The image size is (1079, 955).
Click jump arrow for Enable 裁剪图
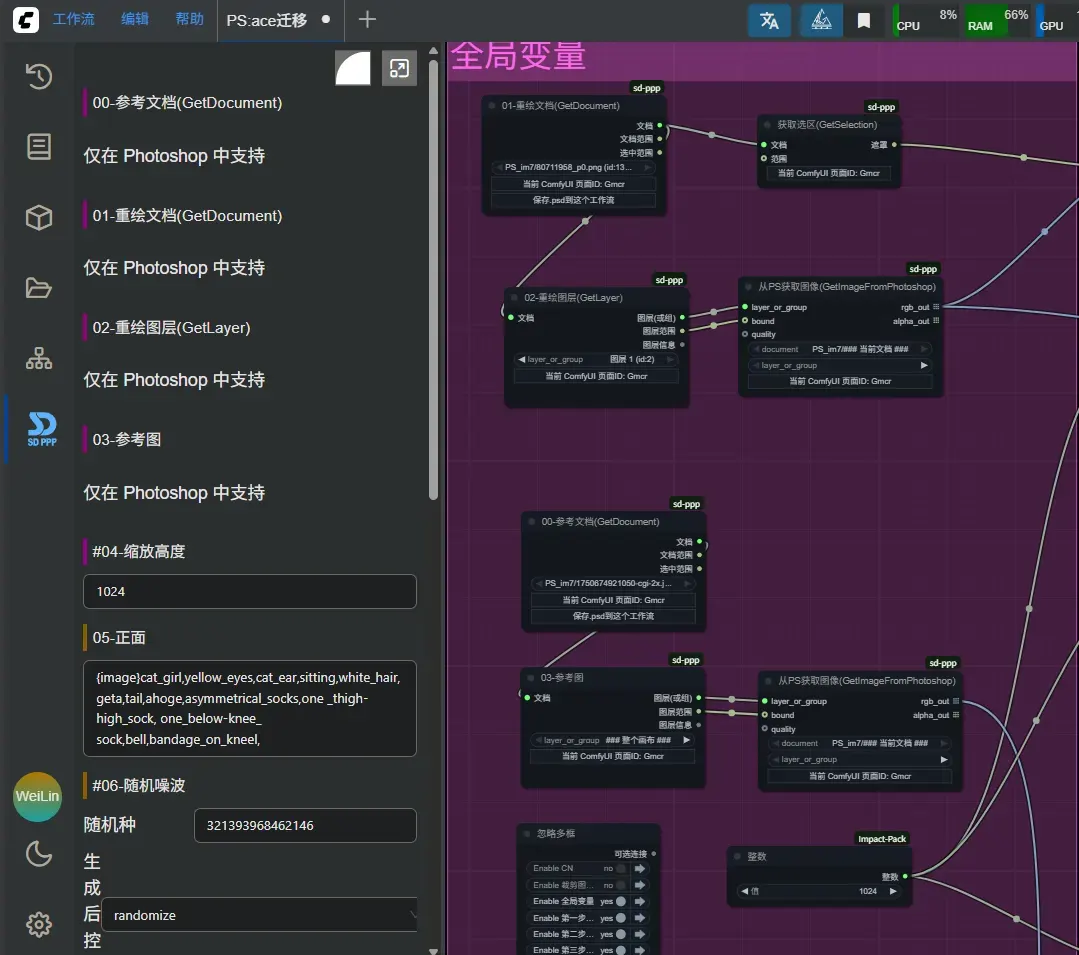coord(640,885)
